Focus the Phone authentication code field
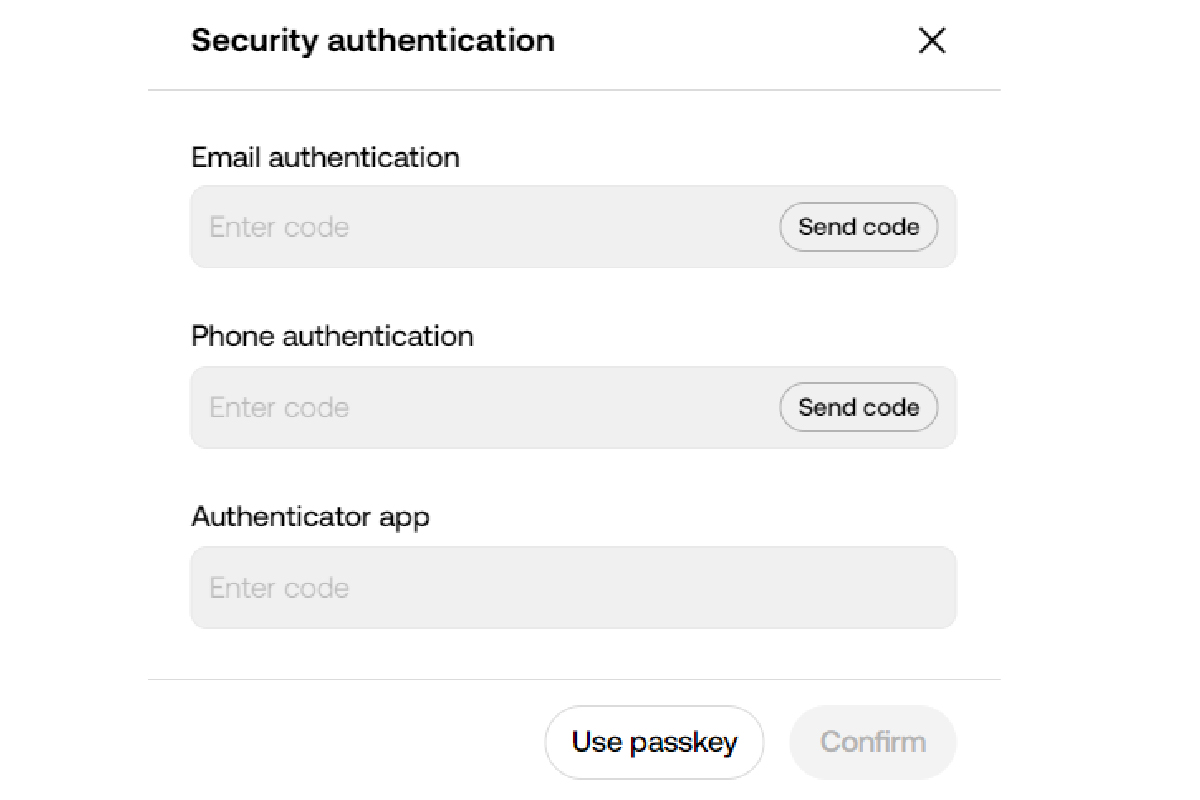Viewport: 1200px width, 800px height. [x=480, y=408]
